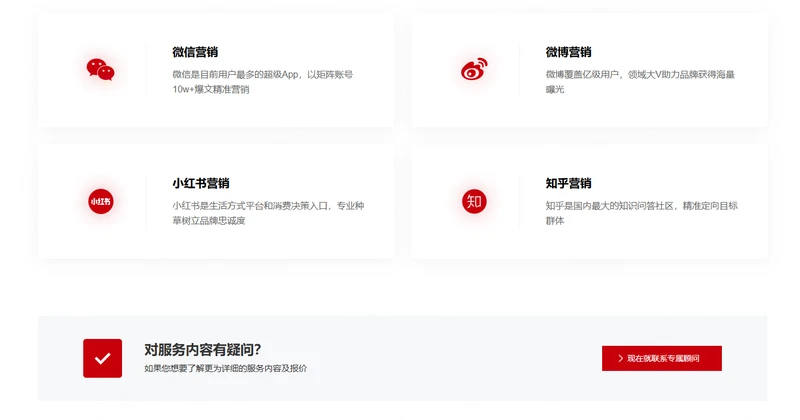Open the 知乎营销 heading
The image size is (800, 420).
coord(568,183)
